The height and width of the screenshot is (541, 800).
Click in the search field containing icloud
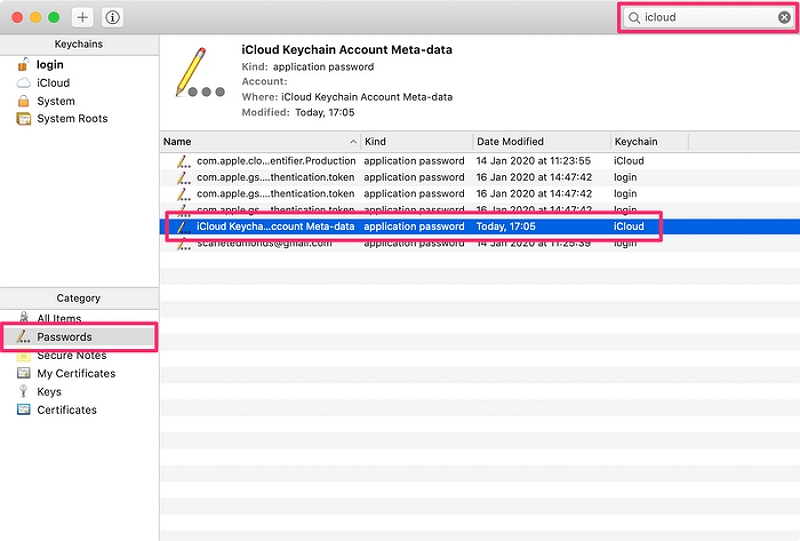(x=708, y=17)
